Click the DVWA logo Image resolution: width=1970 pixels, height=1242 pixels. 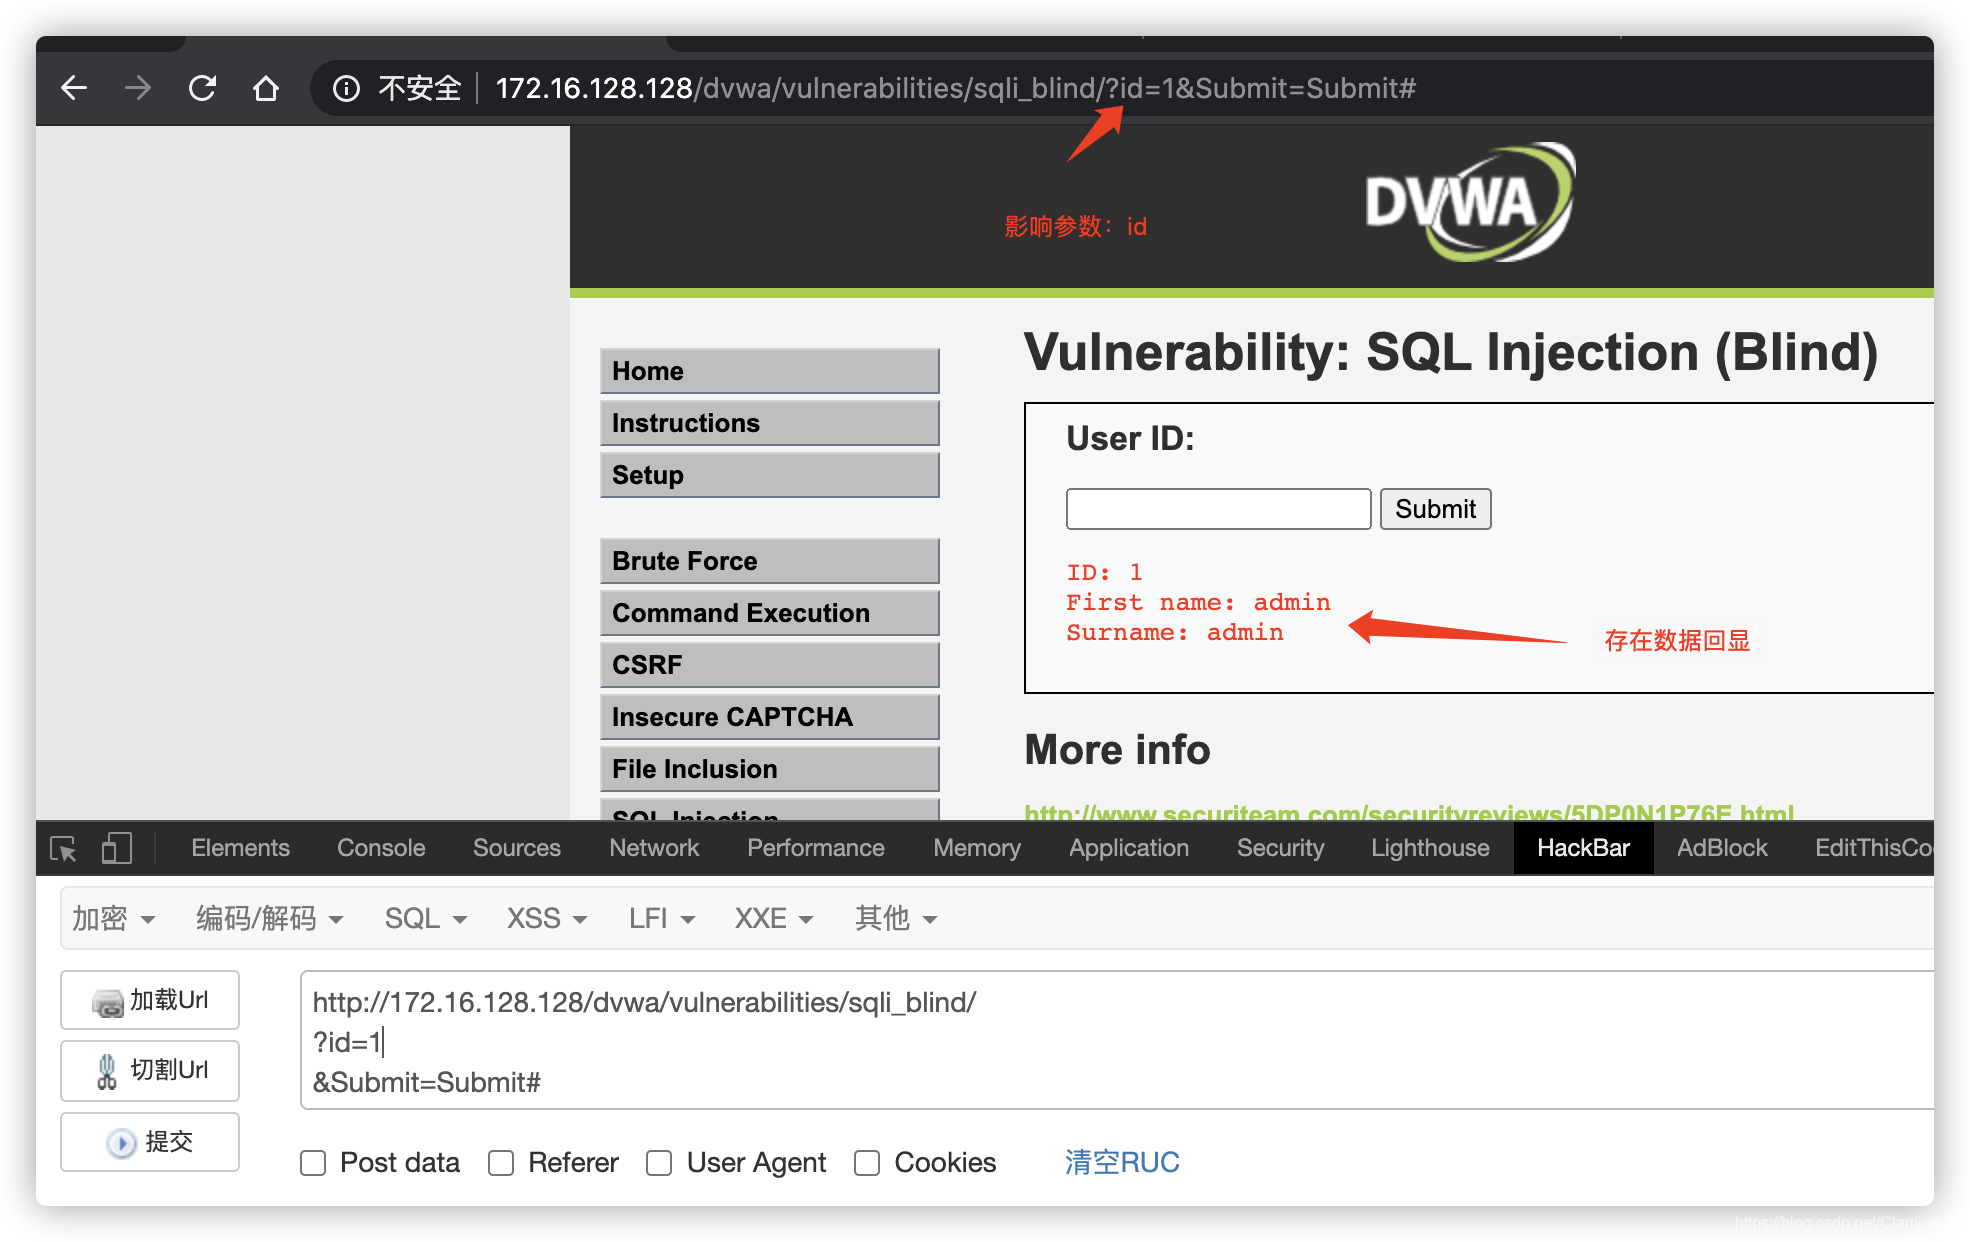(x=1470, y=202)
